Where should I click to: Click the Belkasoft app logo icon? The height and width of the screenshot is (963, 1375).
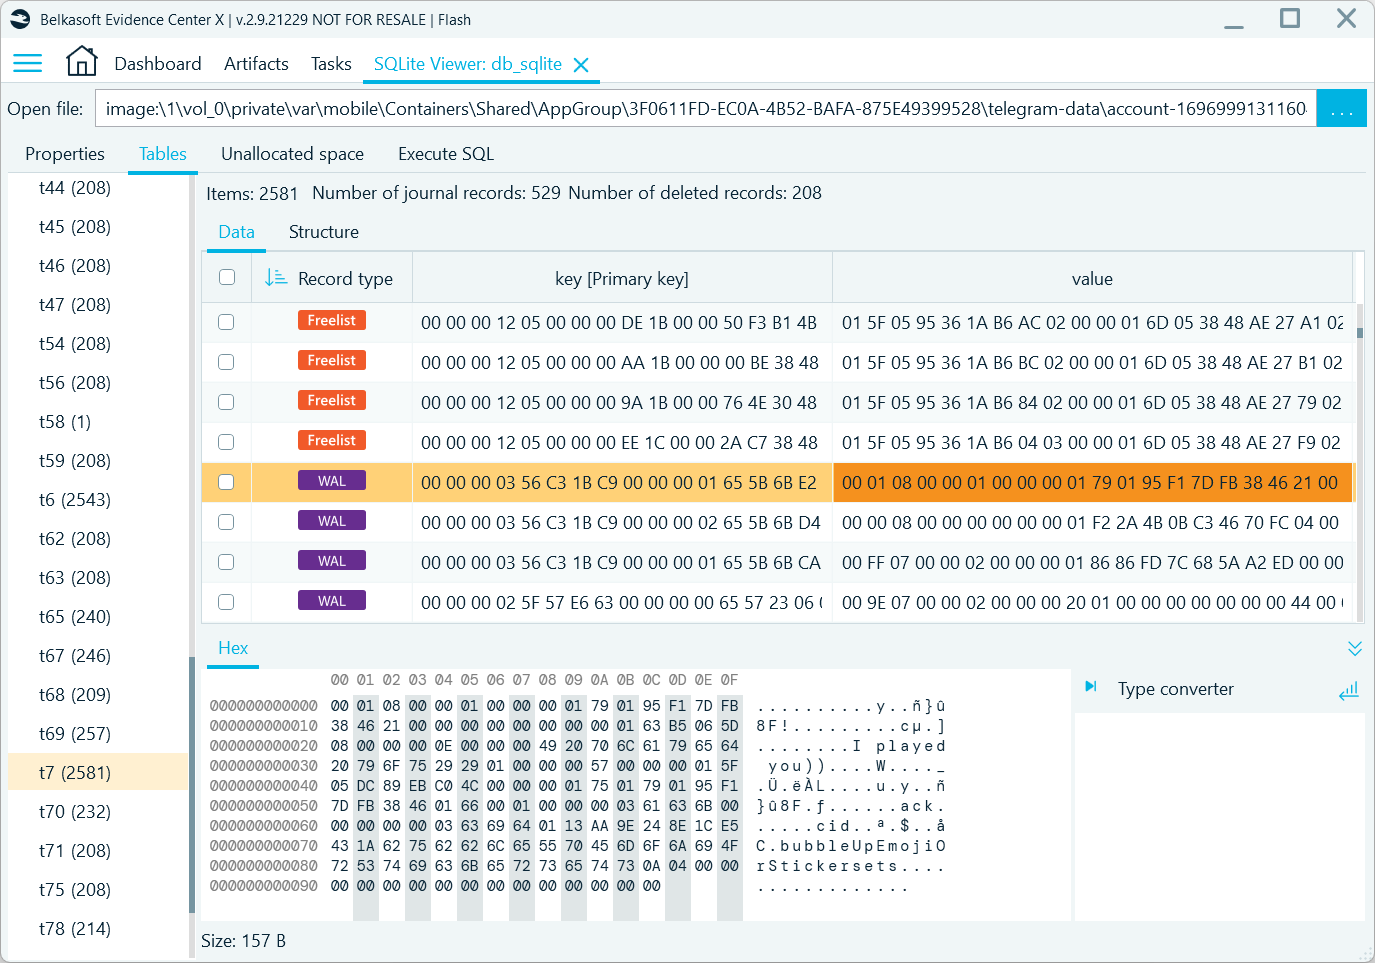pyautogui.click(x=20, y=19)
